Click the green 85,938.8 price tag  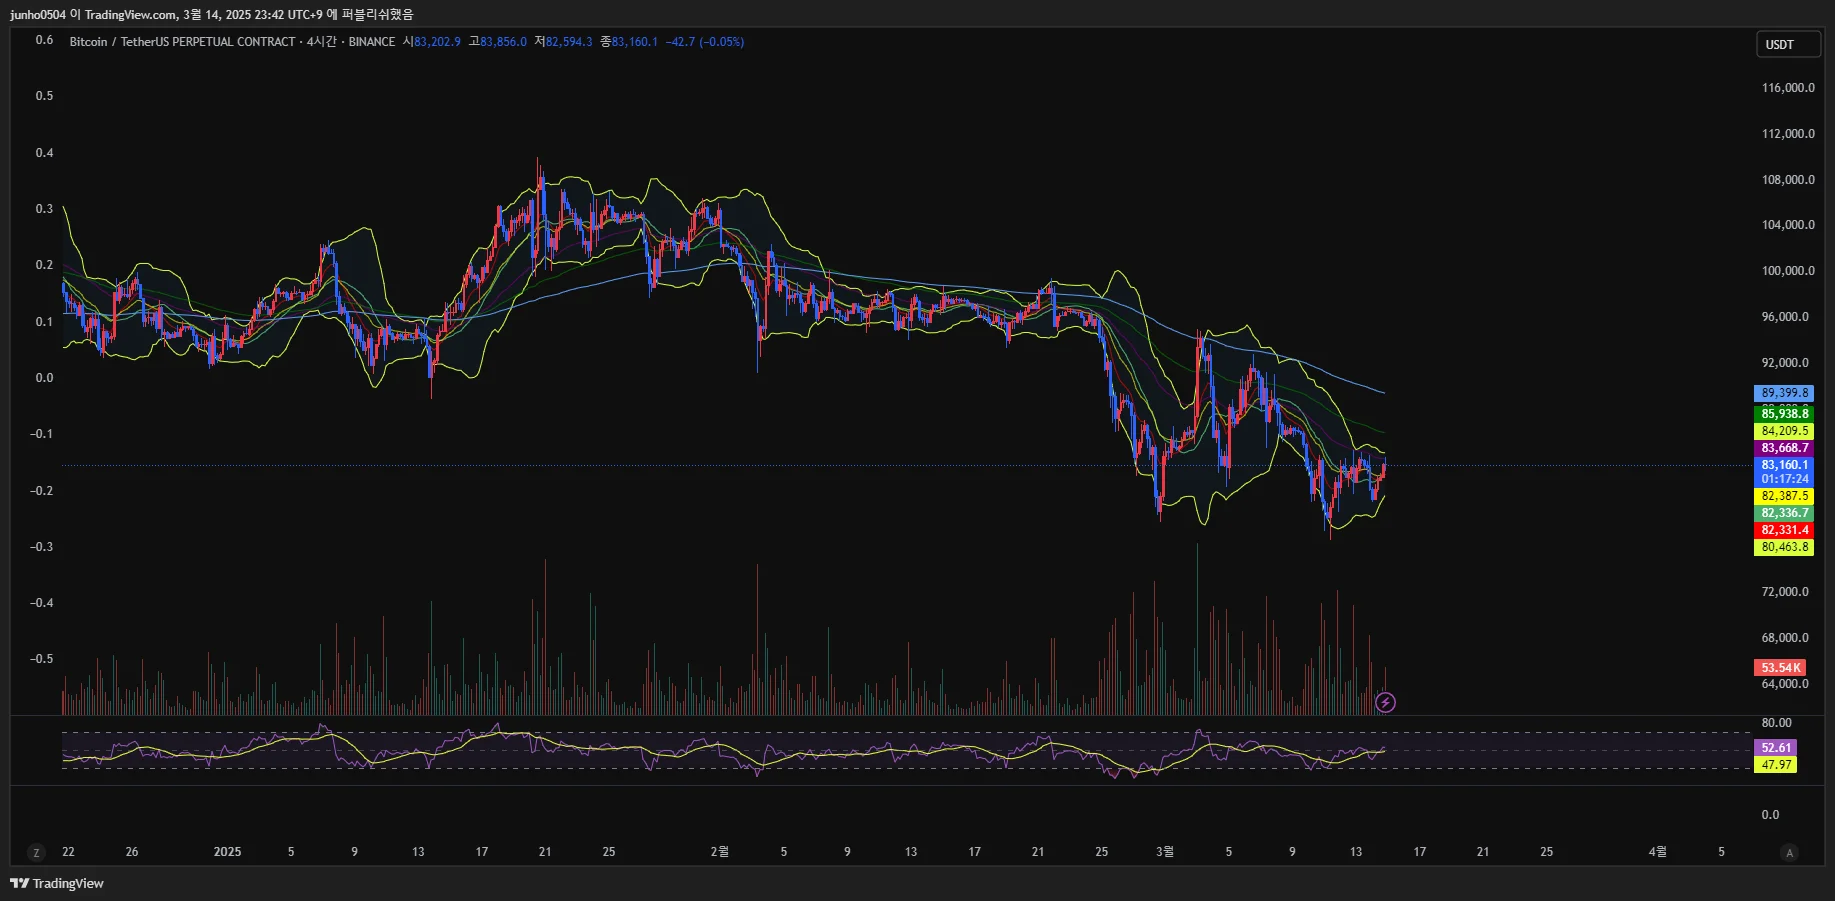(x=1784, y=413)
